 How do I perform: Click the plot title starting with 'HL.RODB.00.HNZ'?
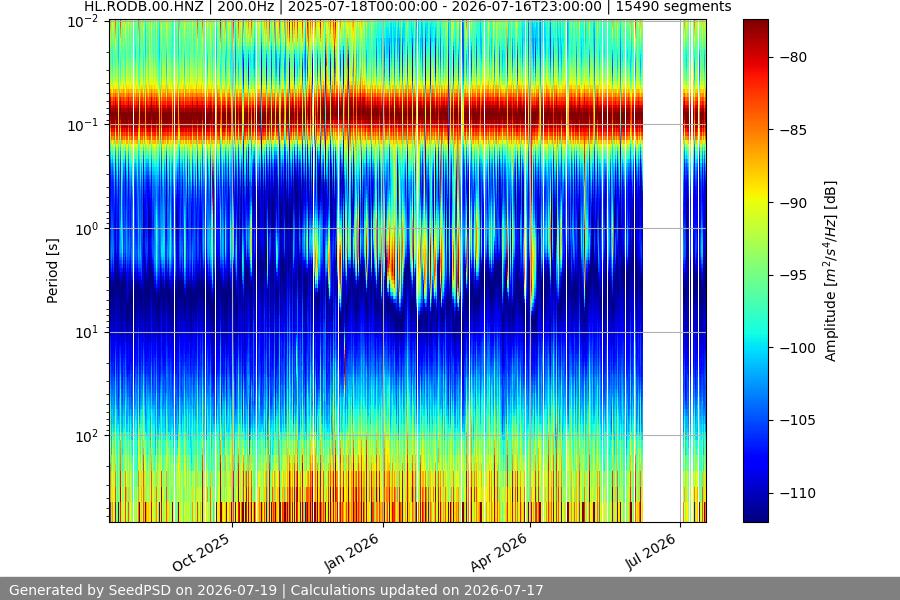point(408,7)
